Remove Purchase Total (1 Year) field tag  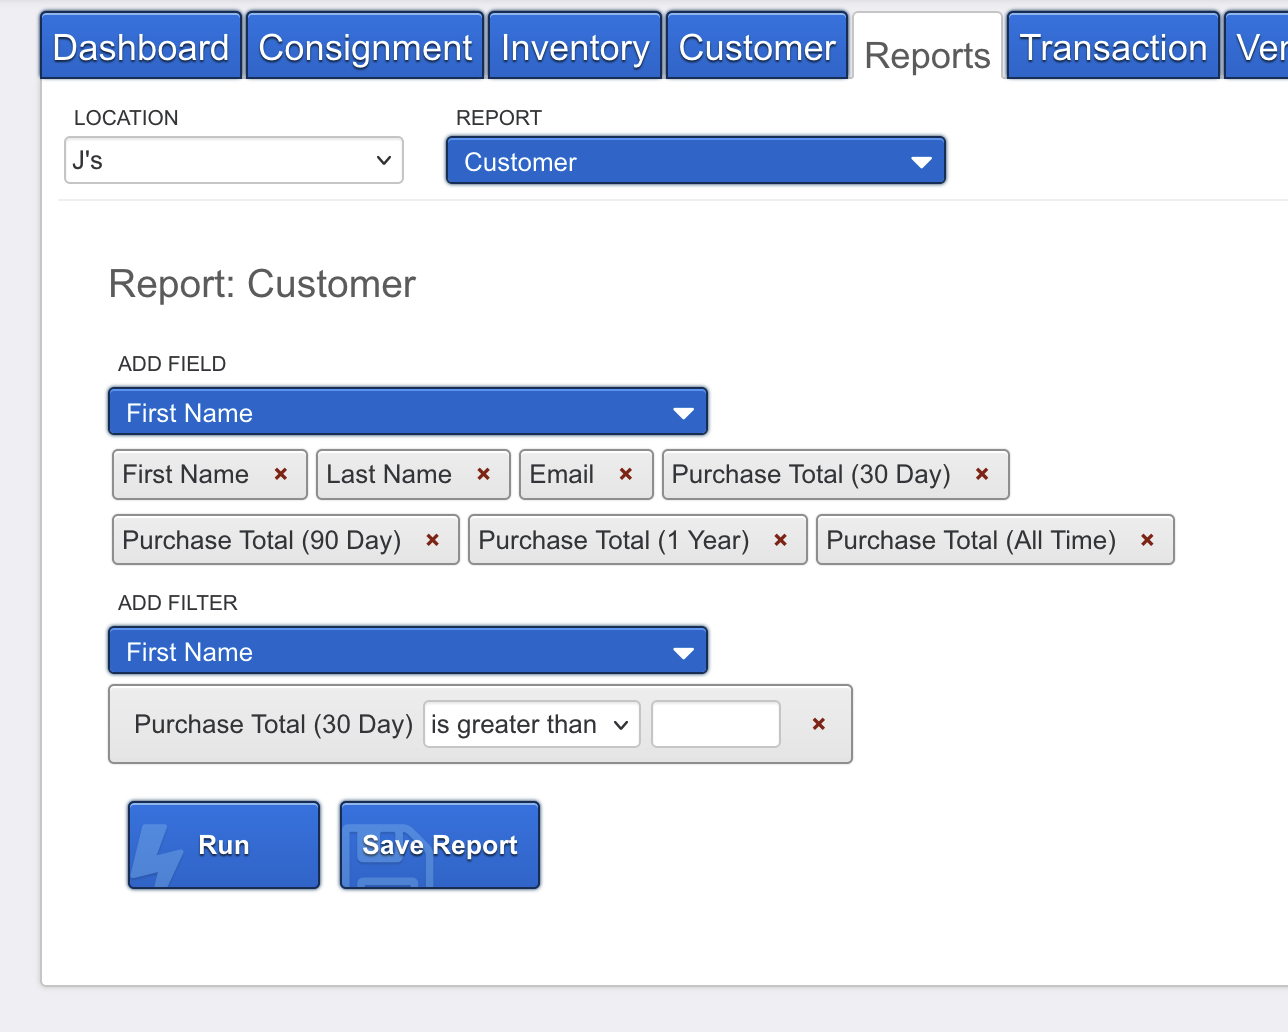(781, 540)
